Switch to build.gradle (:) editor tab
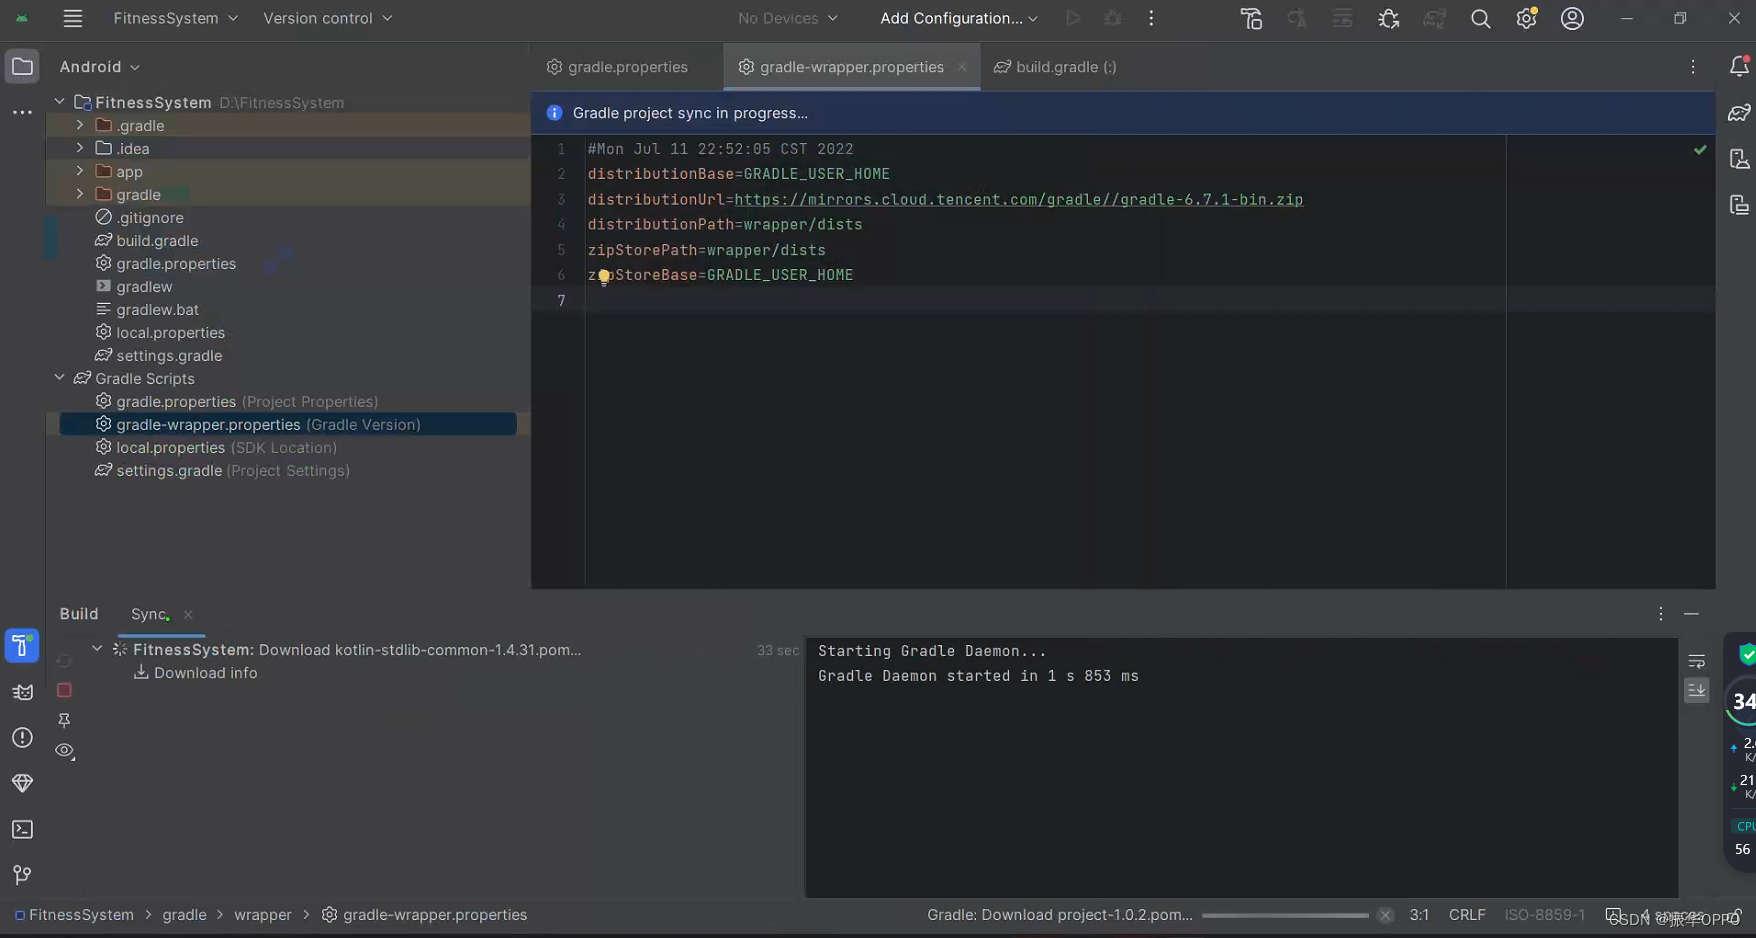Image resolution: width=1756 pixels, height=938 pixels. click(x=1056, y=67)
